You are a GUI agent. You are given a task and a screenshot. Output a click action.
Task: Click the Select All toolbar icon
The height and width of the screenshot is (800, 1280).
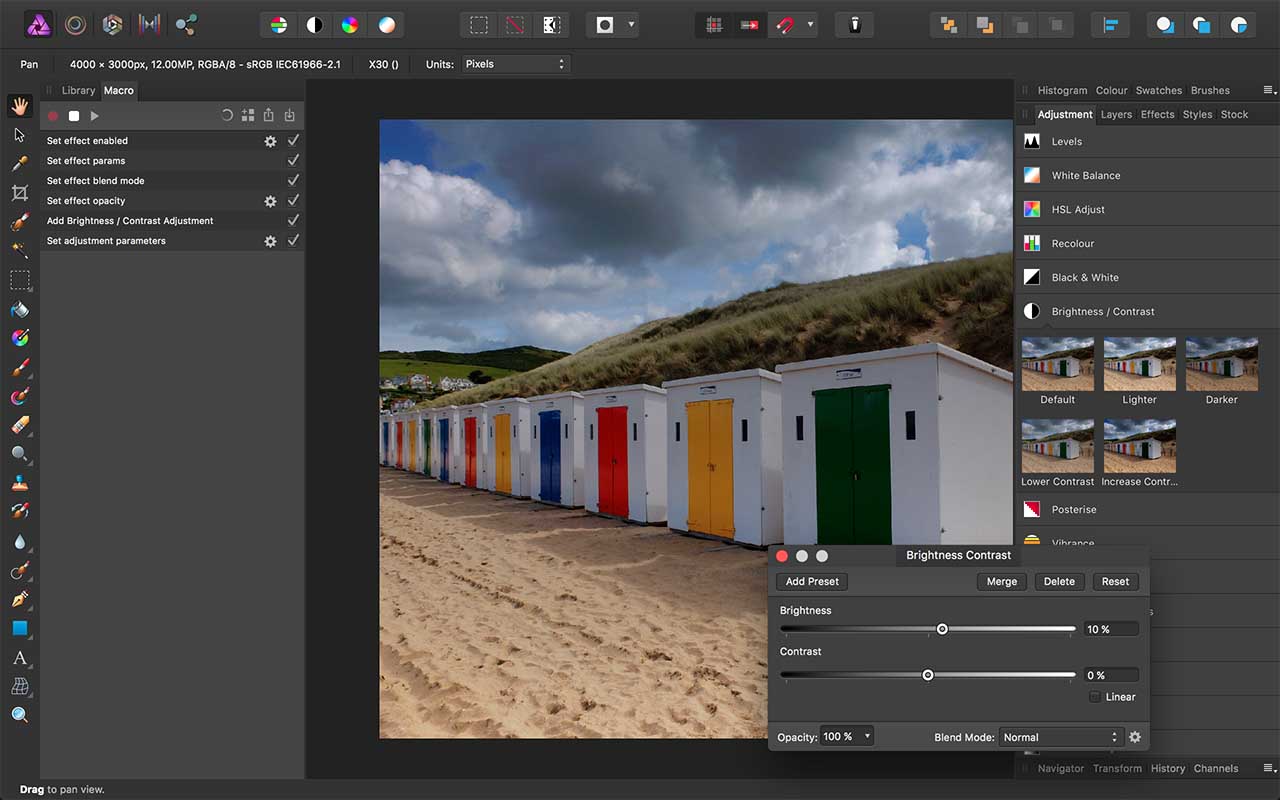(x=479, y=25)
